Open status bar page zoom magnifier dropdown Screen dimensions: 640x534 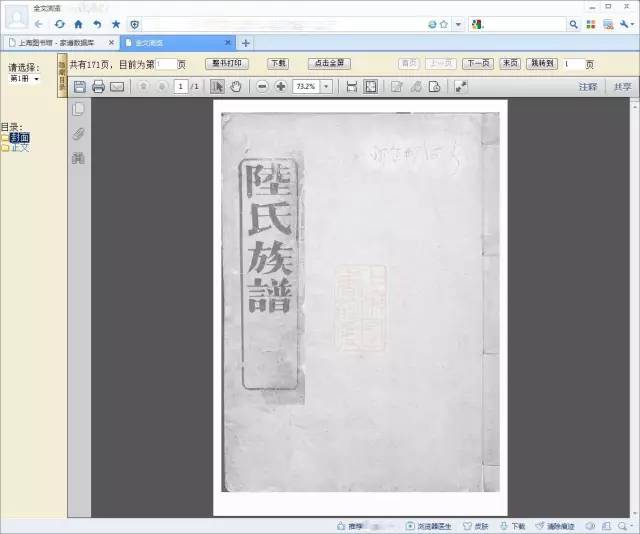click(x=624, y=527)
